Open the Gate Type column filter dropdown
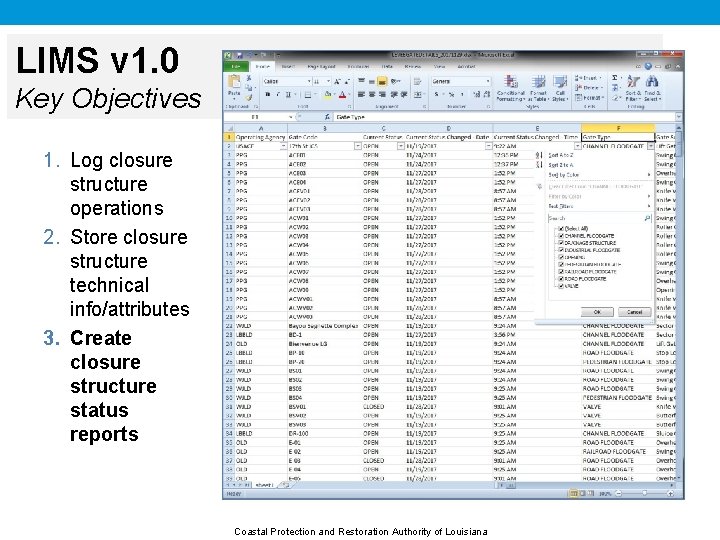 651,146
